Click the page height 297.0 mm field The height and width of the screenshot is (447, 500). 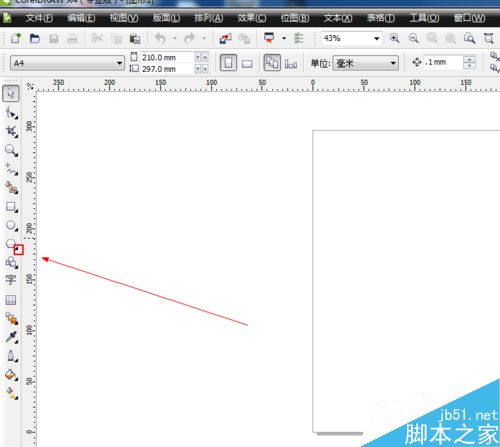point(167,69)
